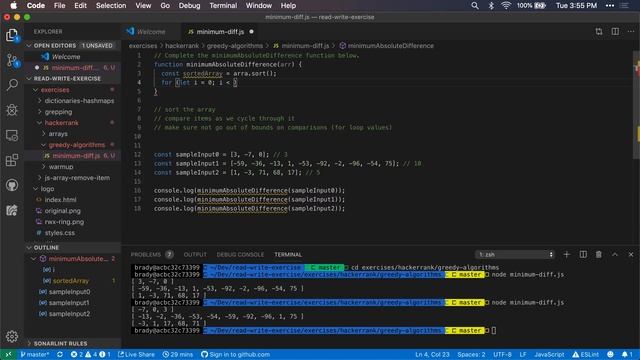The image size is (640, 360).
Task: Collapse the READ-WRITE-EXERCISE section
Action: pyautogui.click(x=29, y=78)
